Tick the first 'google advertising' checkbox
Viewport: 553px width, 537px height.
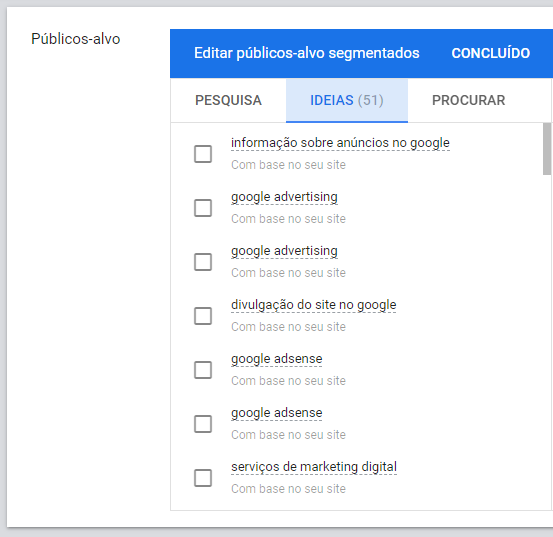(x=203, y=208)
